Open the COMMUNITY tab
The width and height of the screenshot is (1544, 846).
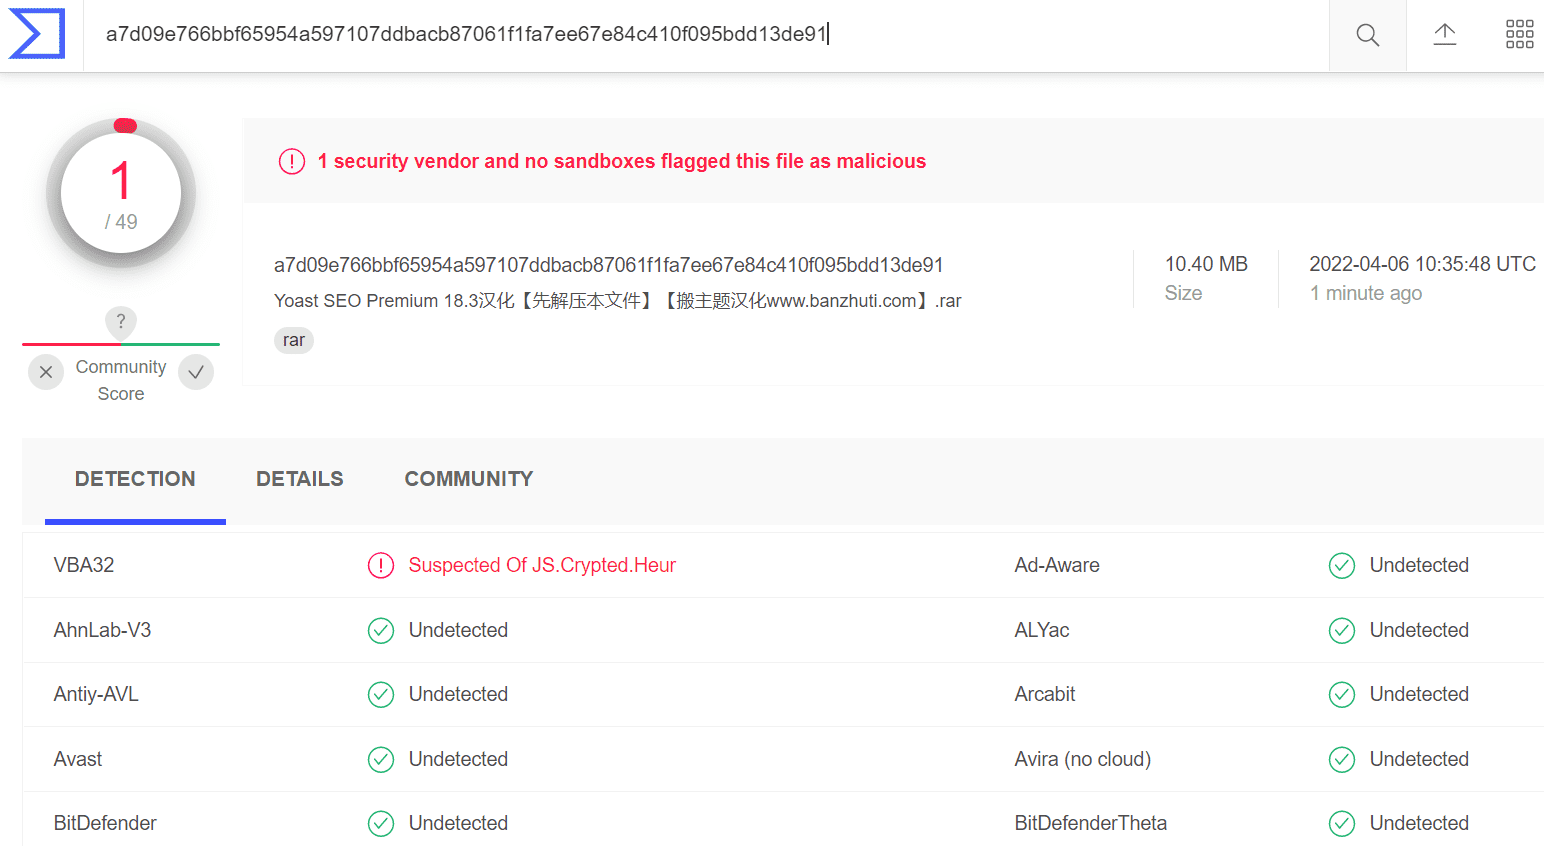[x=469, y=479]
